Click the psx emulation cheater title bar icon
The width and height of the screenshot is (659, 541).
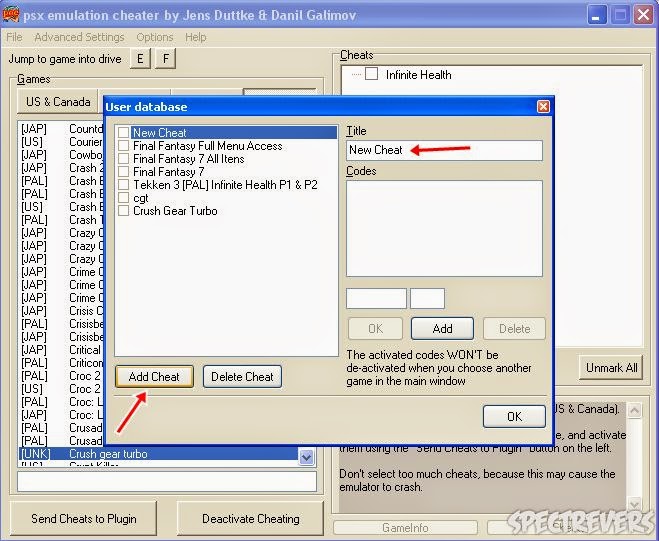pyautogui.click(x=11, y=15)
